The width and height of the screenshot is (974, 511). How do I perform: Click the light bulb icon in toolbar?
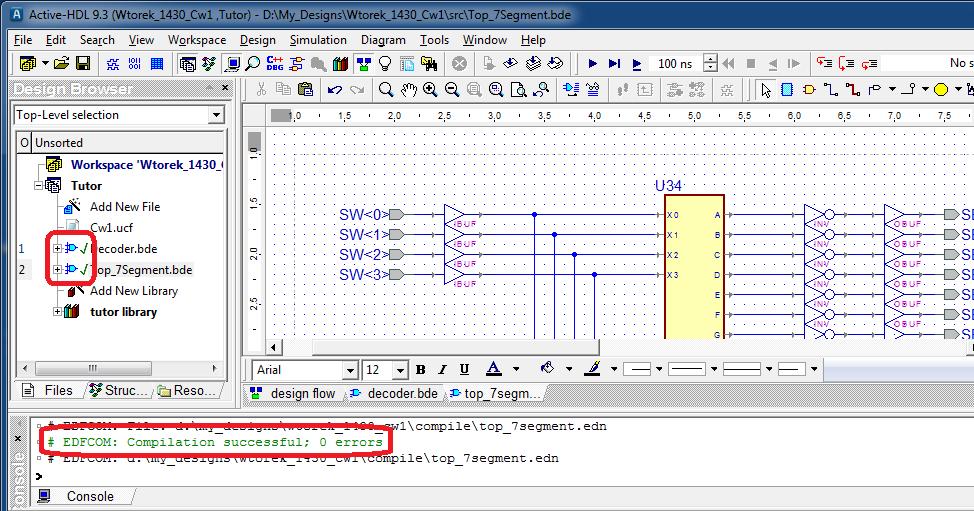385,63
